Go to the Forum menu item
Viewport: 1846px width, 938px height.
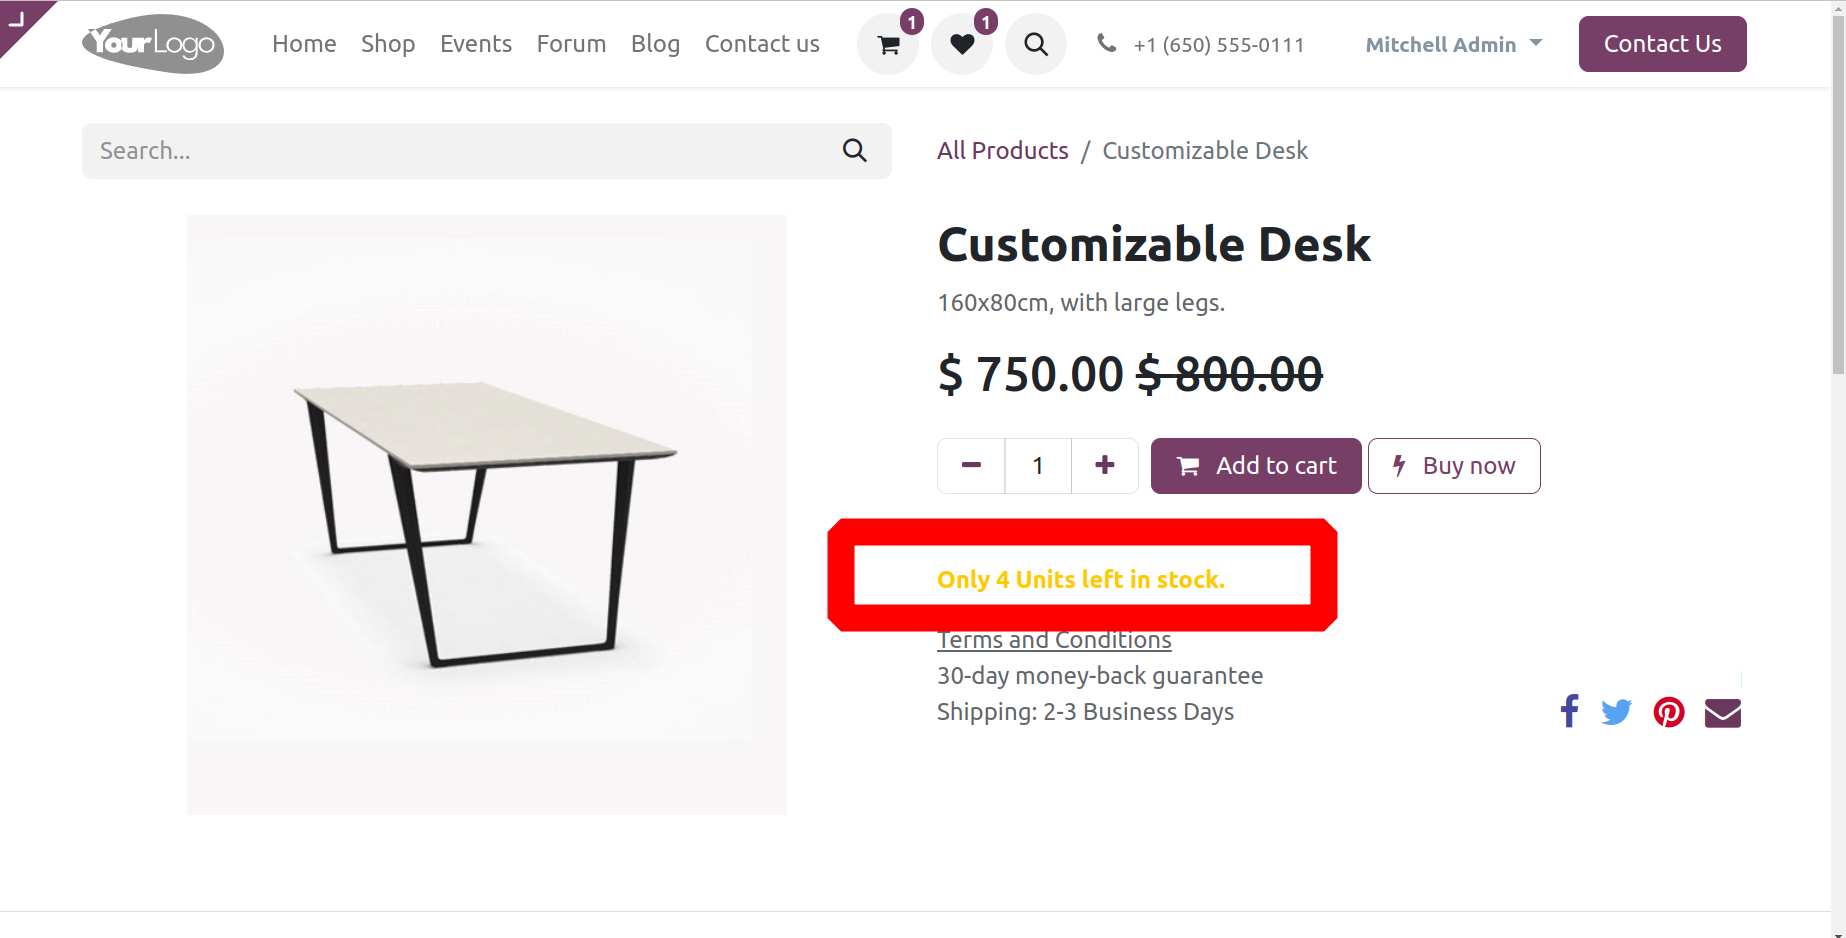click(x=571, y=44)
